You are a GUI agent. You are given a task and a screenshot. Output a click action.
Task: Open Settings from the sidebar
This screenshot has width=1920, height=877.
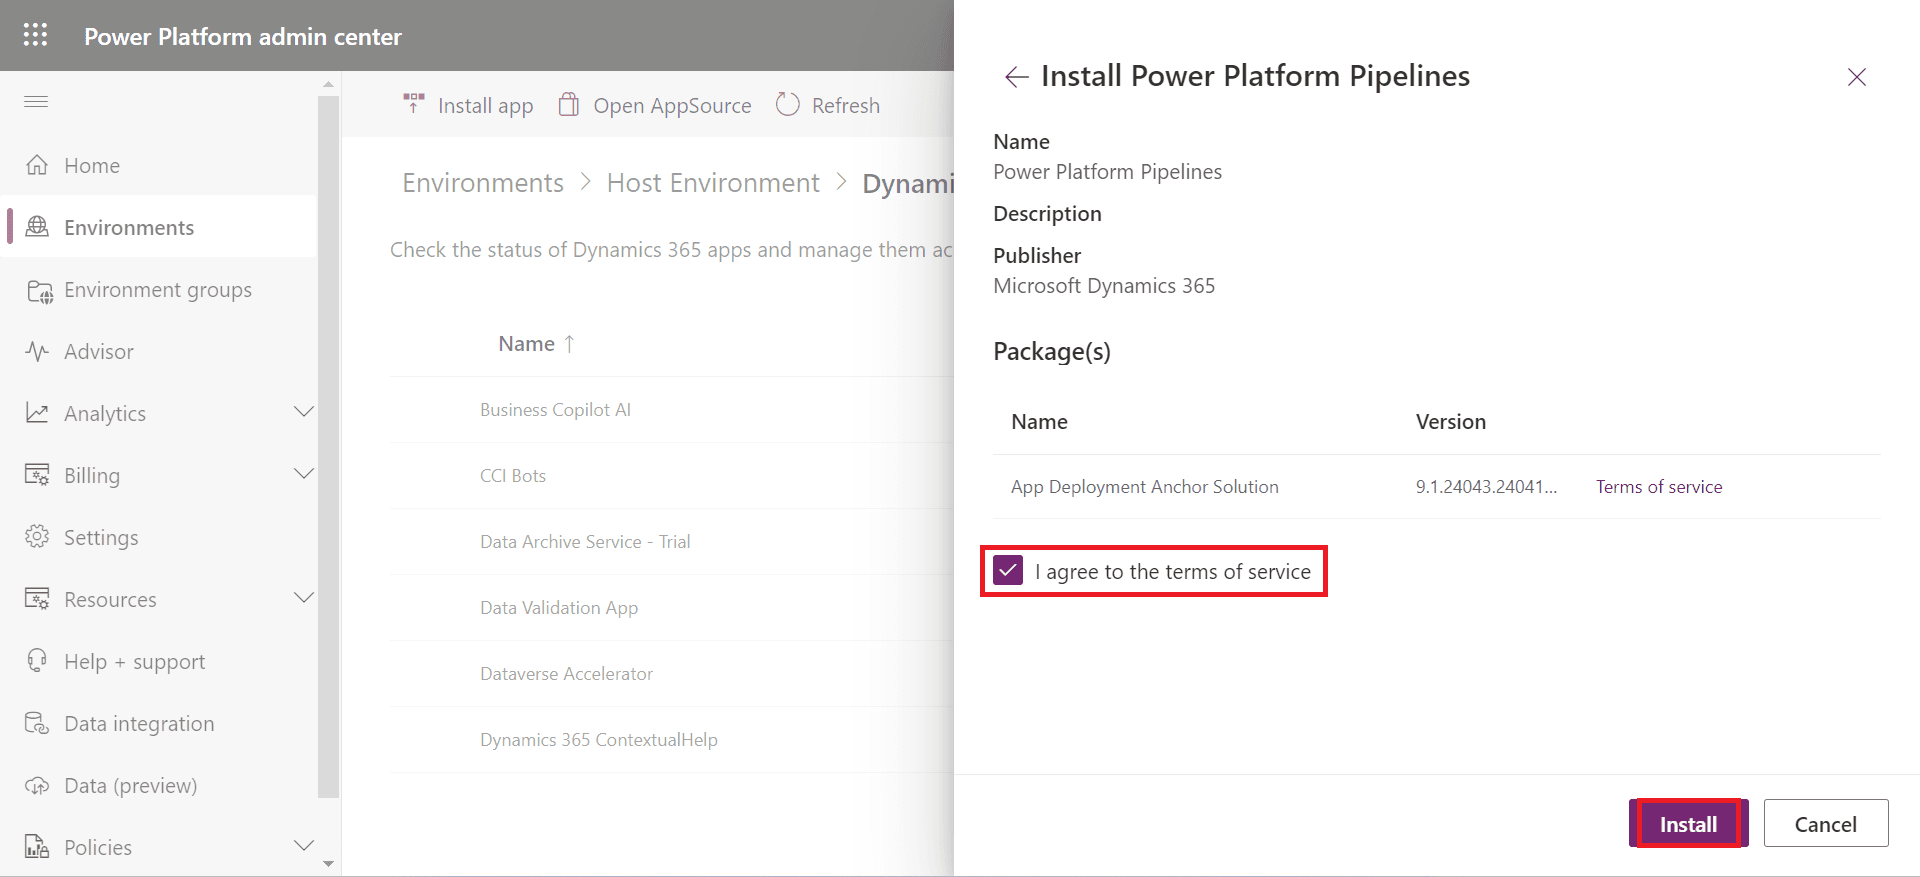[101, 538]
